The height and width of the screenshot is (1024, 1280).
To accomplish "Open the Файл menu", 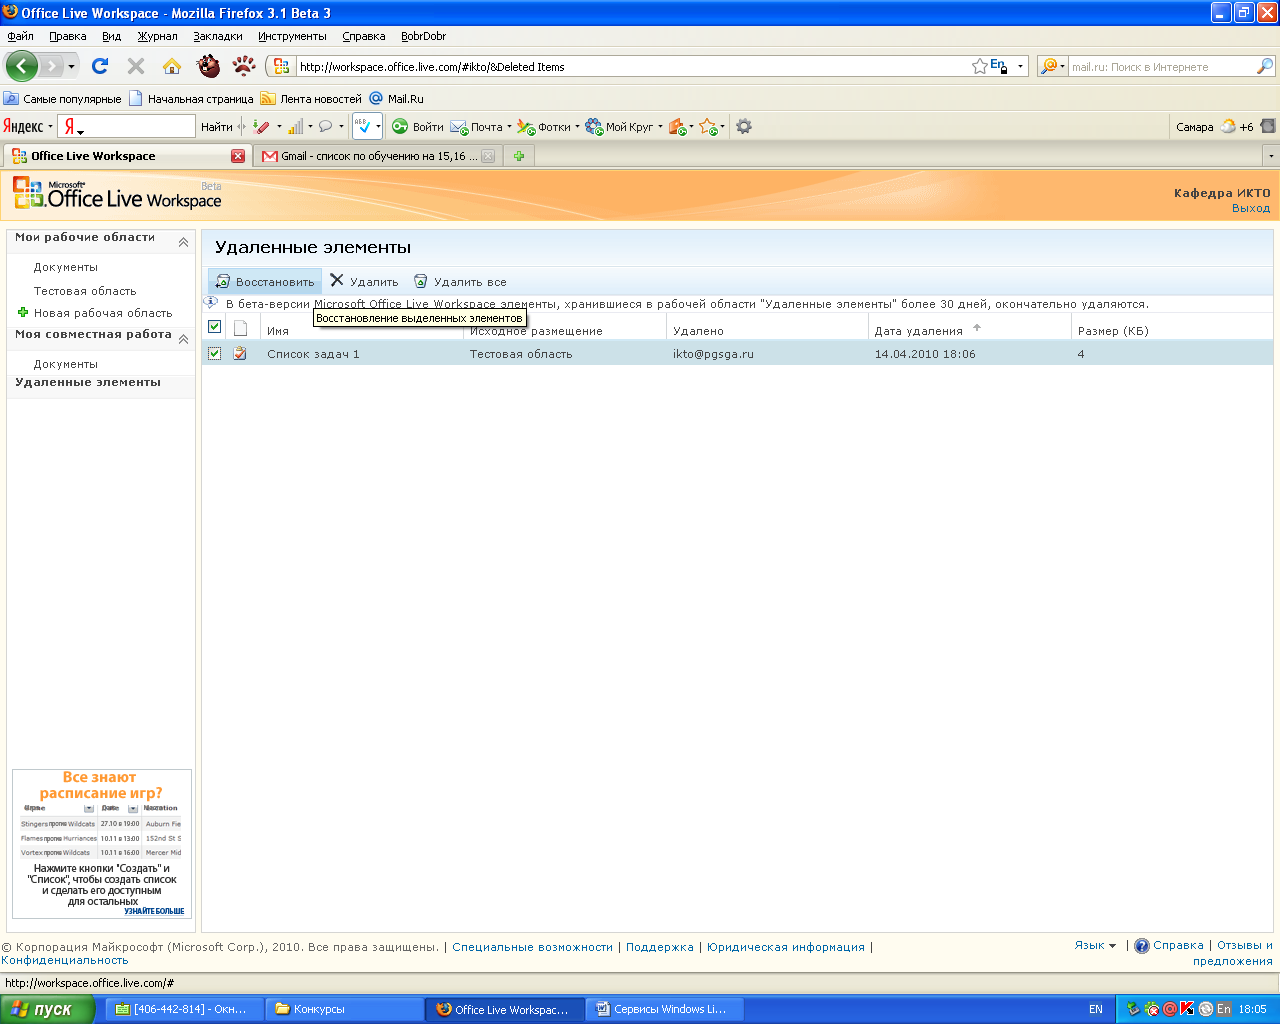I will tap(20, 36).
